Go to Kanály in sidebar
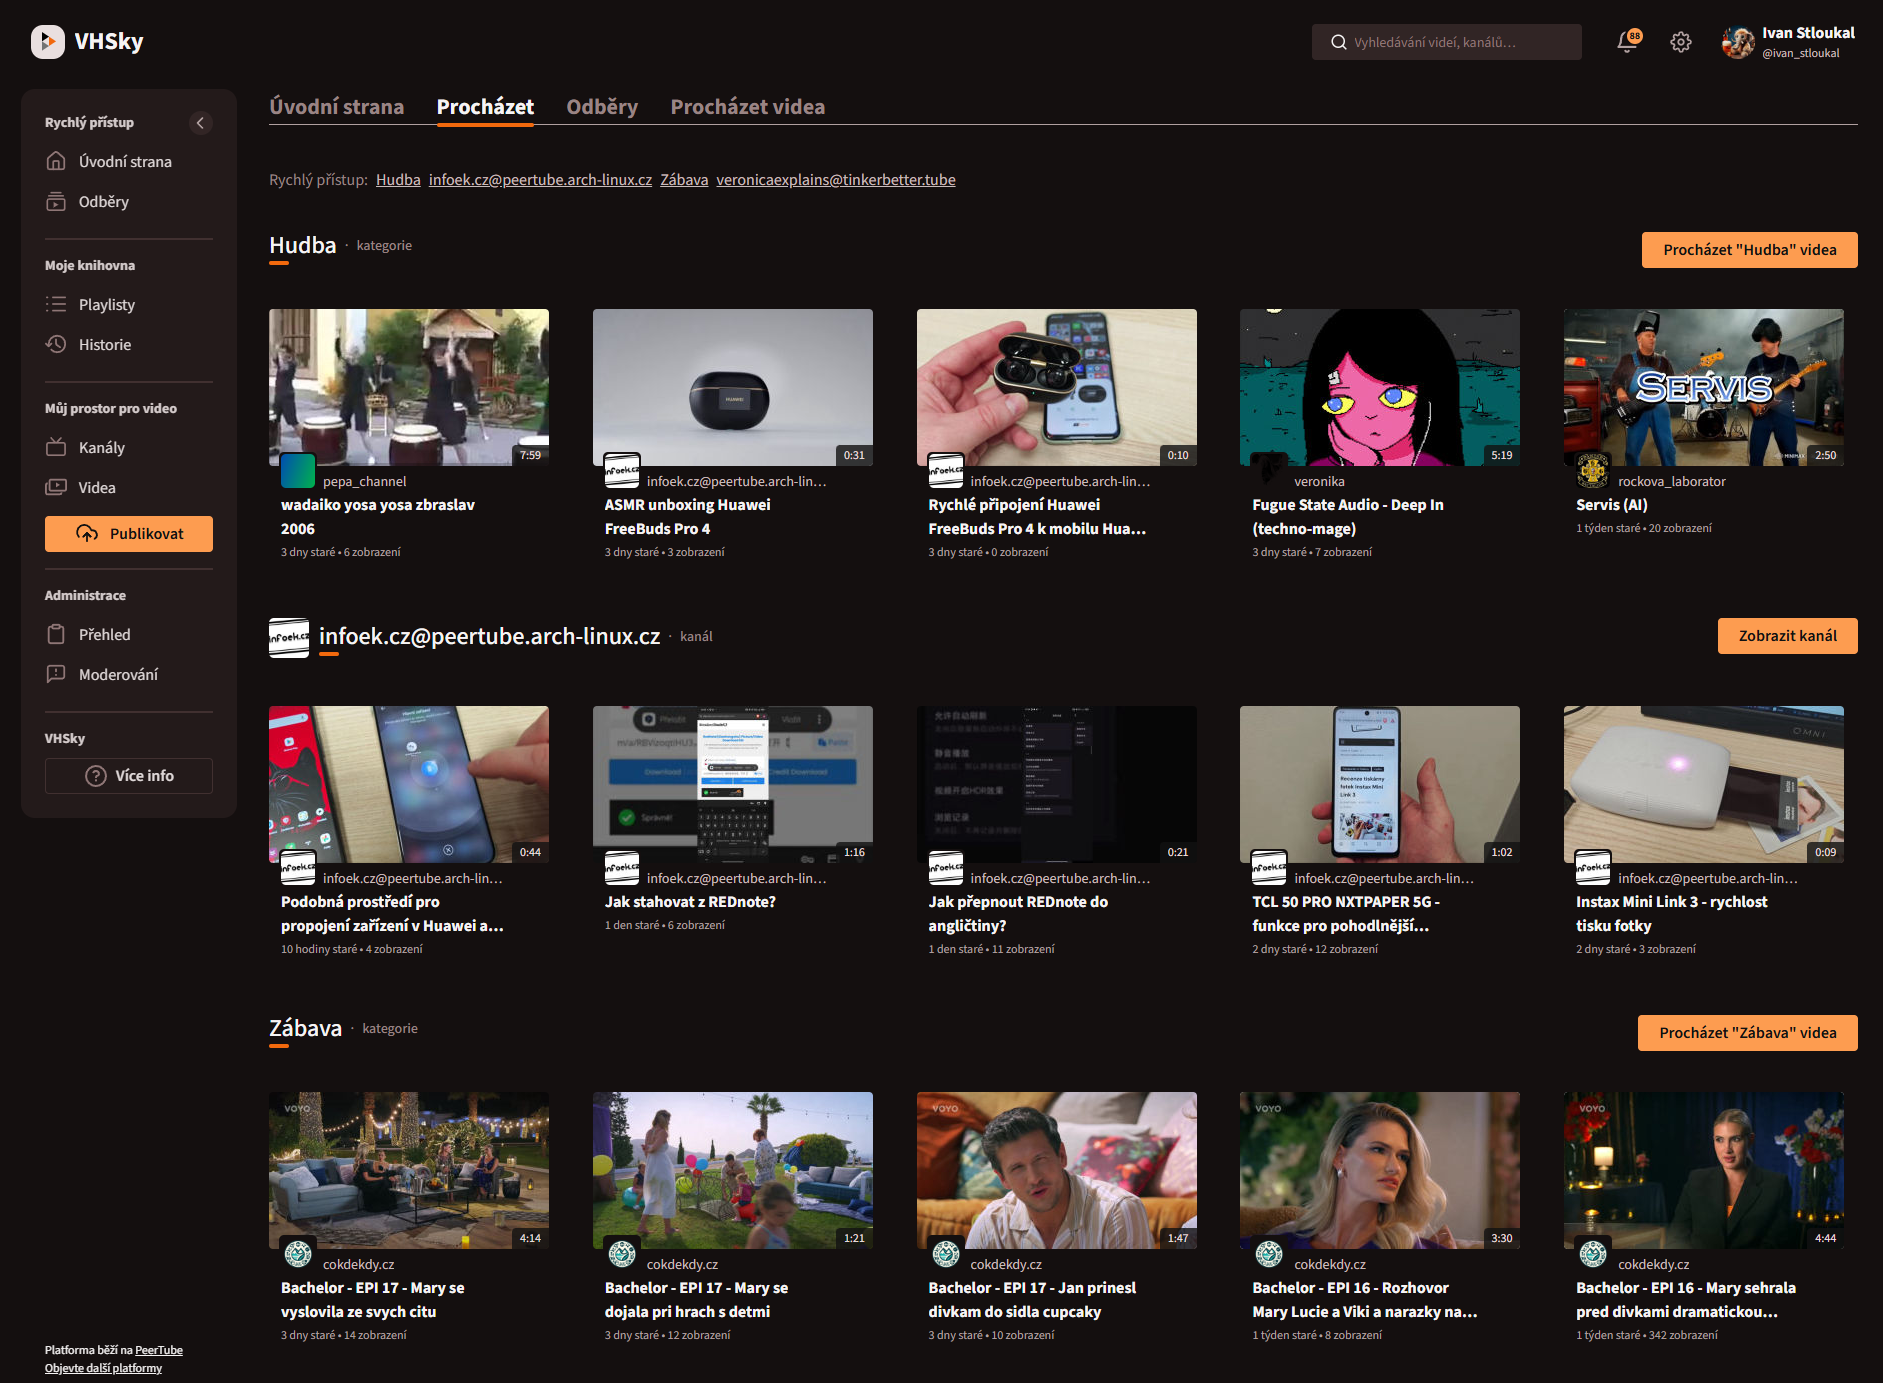Screen dimensions: 1883x1383 (101, 448)
